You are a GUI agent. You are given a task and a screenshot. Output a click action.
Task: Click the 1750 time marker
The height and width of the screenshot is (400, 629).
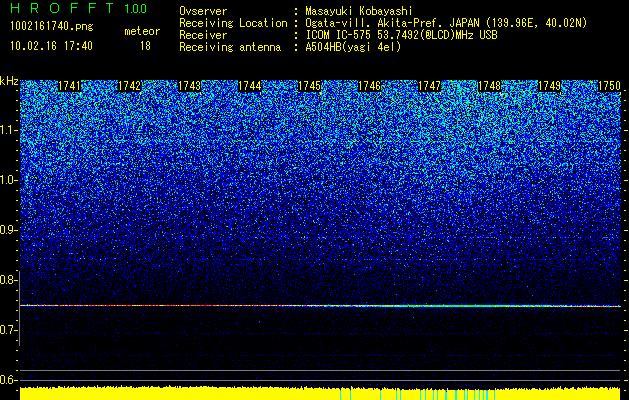click(x=609, y=86)
